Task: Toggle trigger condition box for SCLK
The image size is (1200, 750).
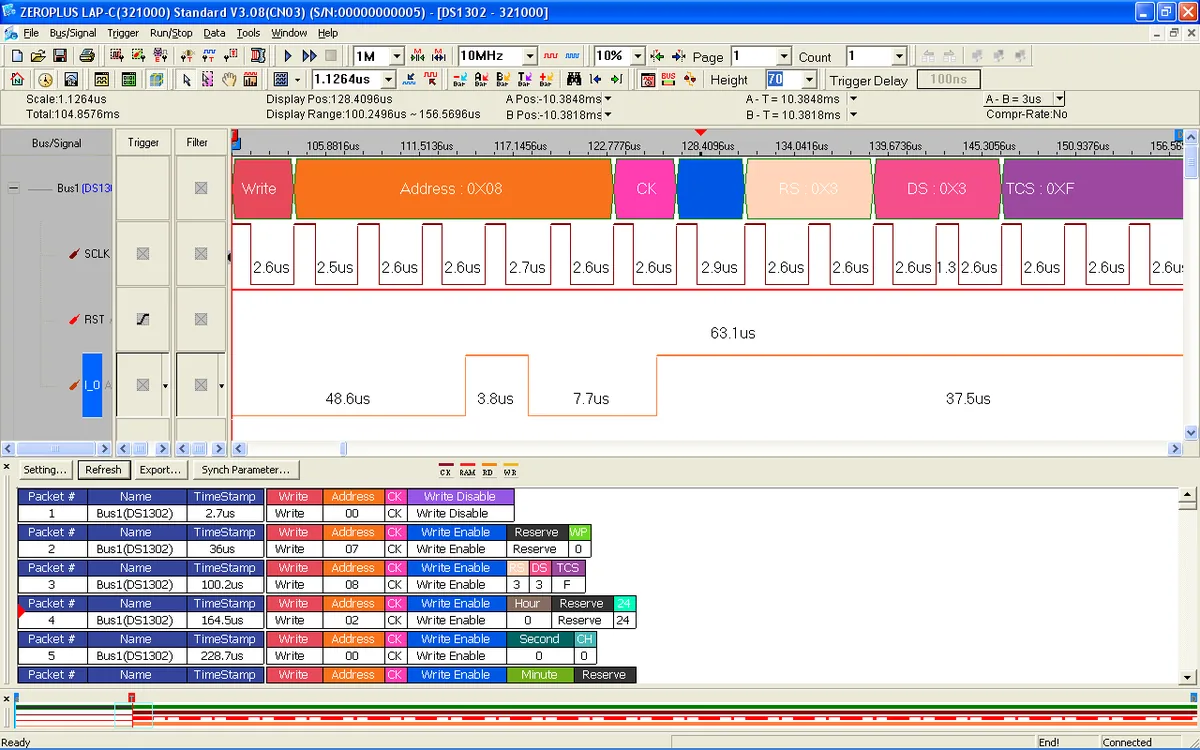Action: coord(143,254)
